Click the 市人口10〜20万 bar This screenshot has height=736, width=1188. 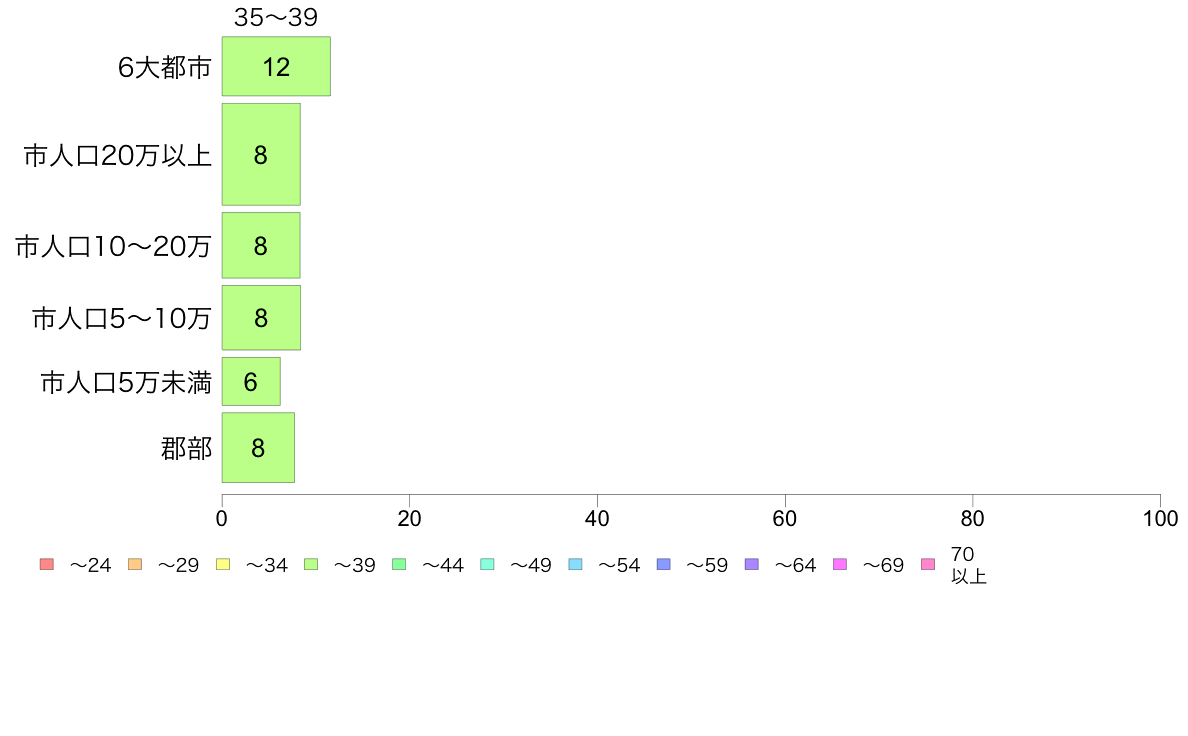[x=261, y=245]
